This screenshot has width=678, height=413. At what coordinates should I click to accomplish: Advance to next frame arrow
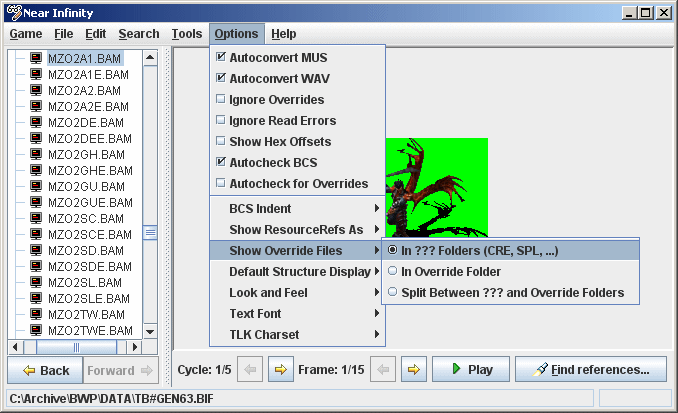tap(414, 369)
